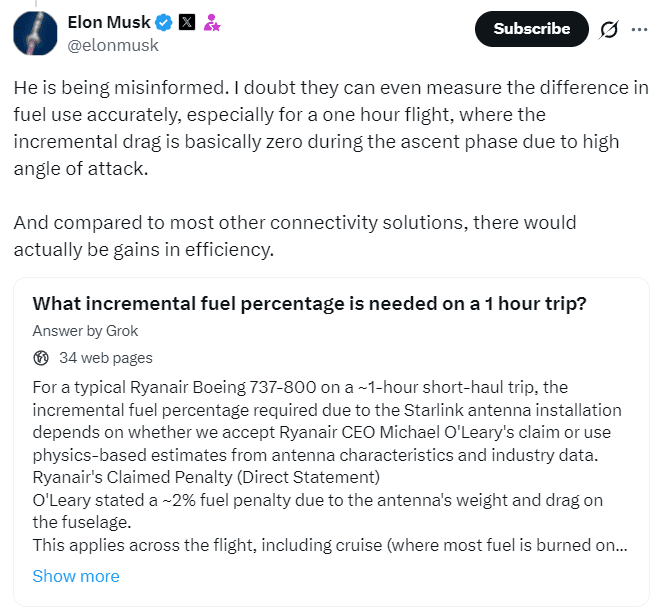Viewport: 665px width, 616px height.
Task: Open the three-dot more options menu
Action: [x=639, y=29]
